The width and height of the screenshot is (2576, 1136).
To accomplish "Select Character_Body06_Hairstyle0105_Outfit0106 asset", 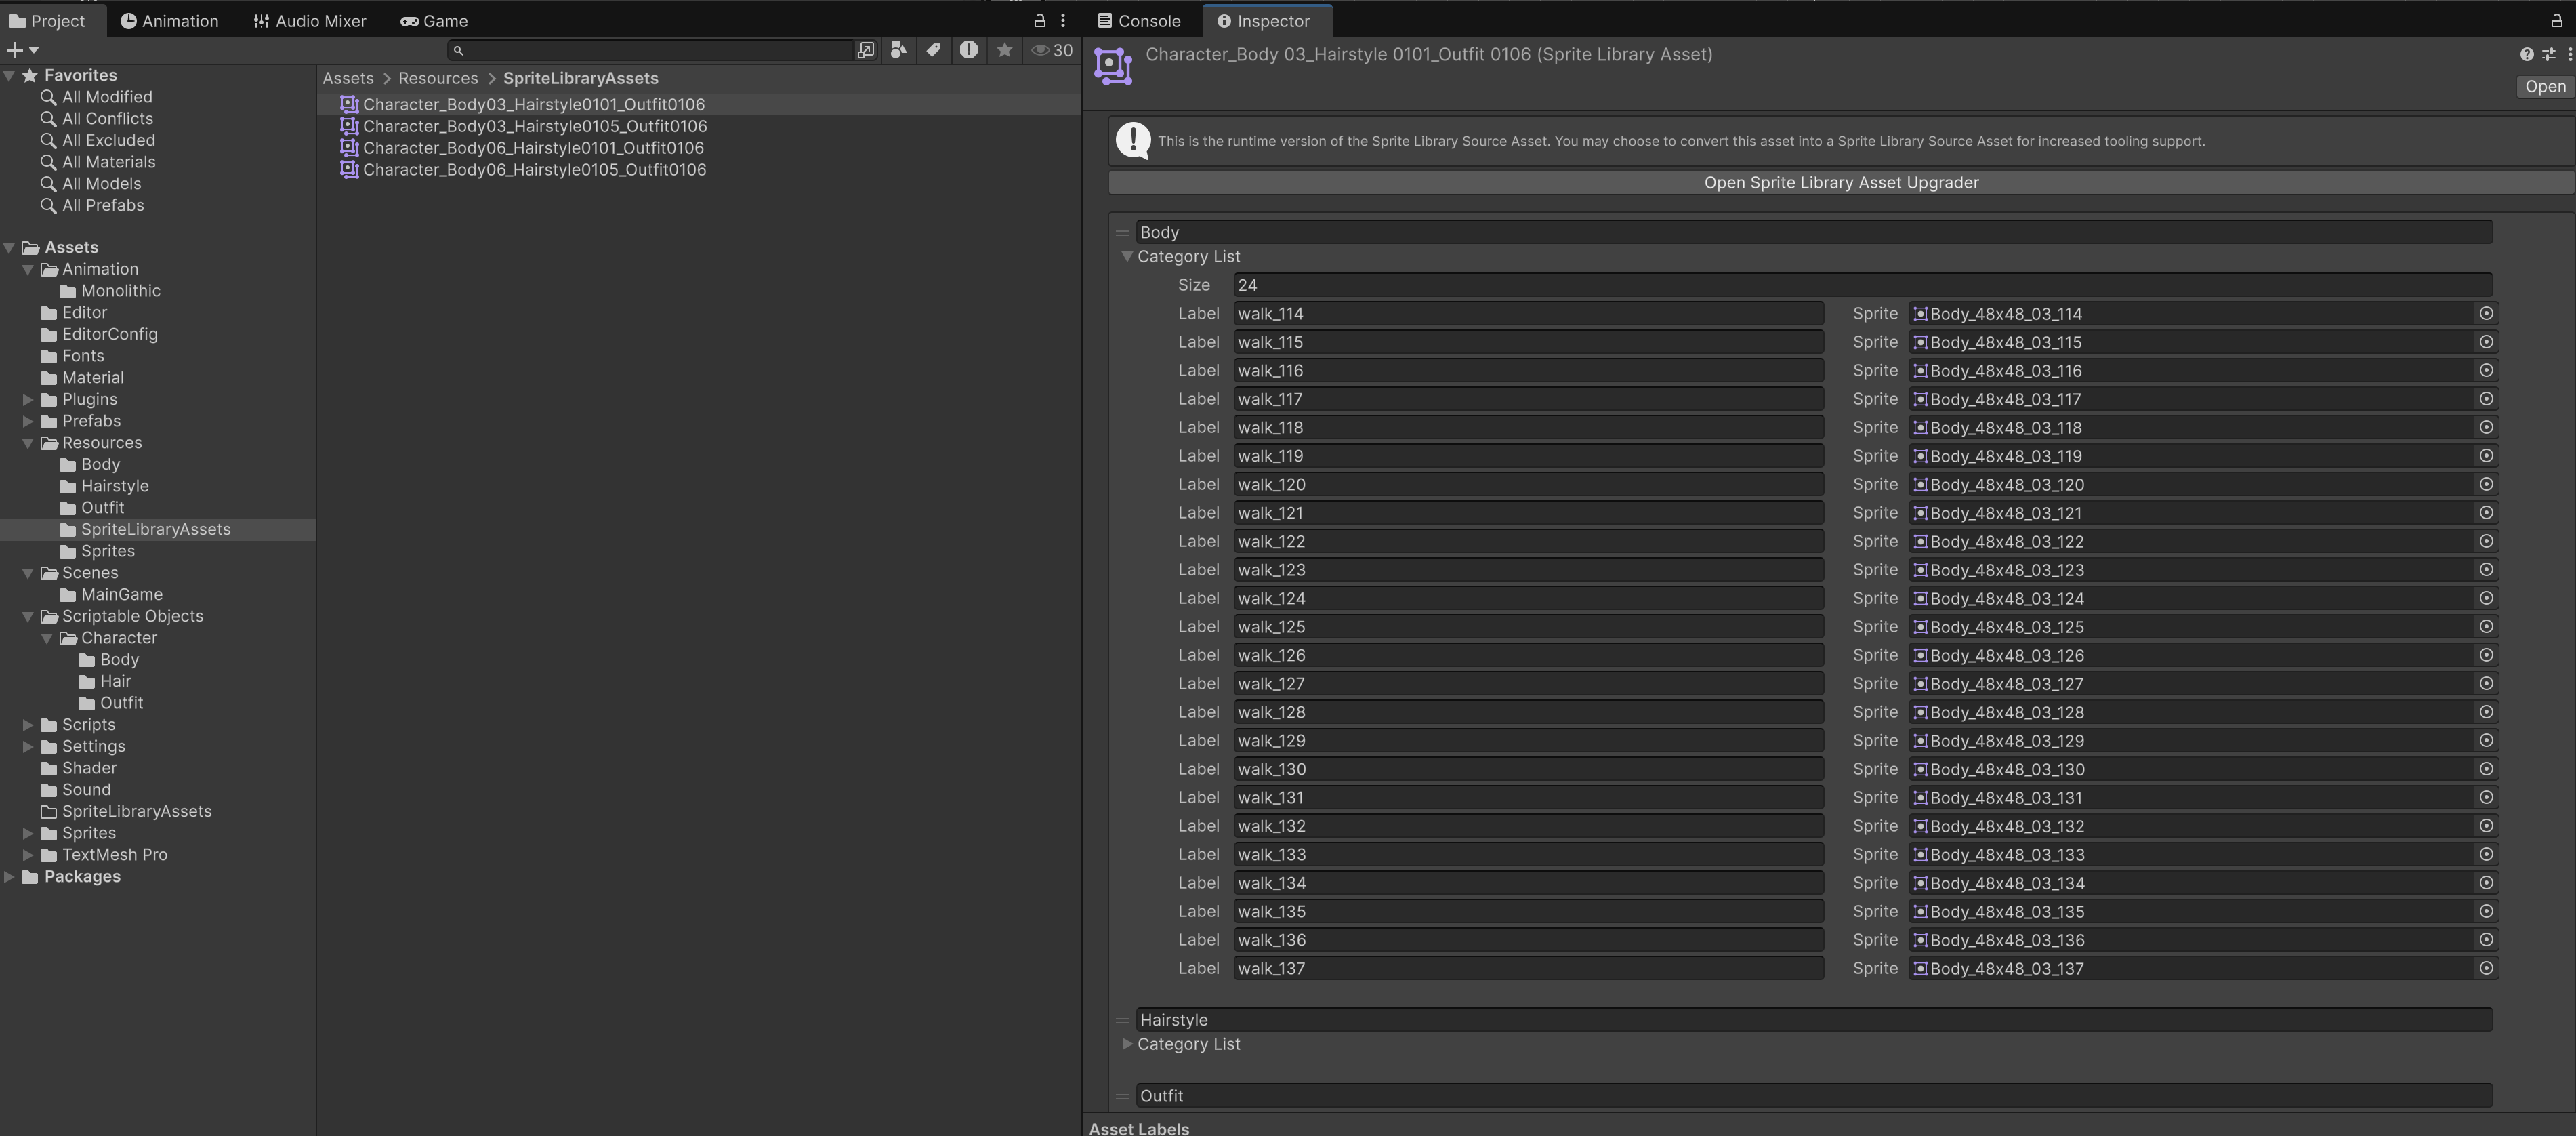I will pos(534,170).
